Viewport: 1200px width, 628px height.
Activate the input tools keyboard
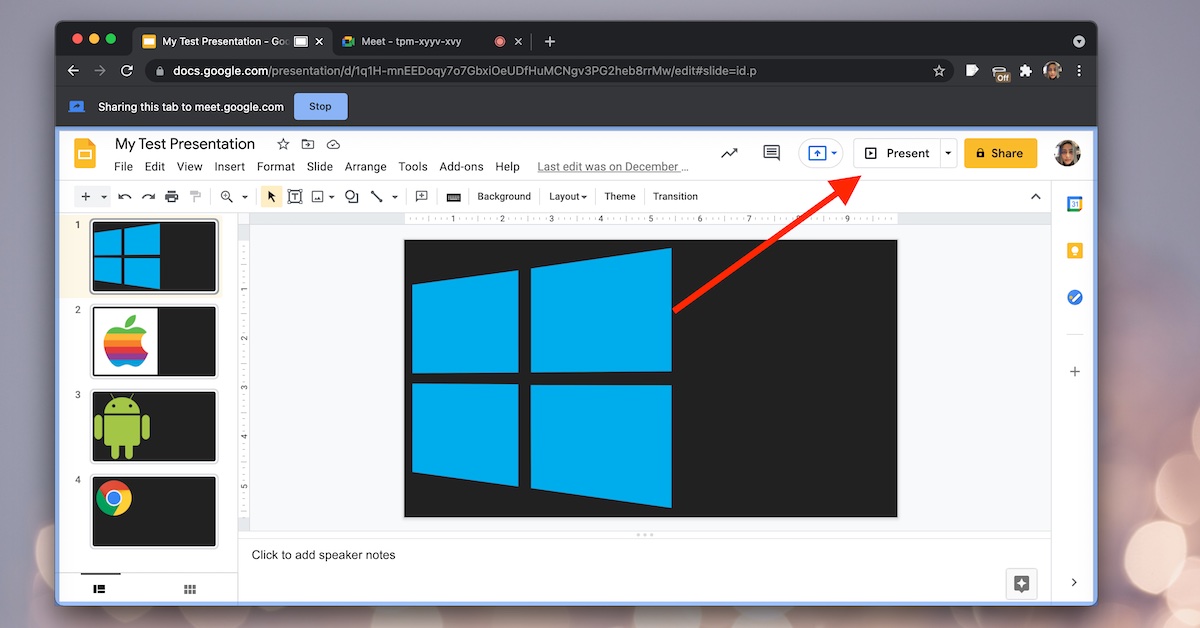[x=453, y=196]
